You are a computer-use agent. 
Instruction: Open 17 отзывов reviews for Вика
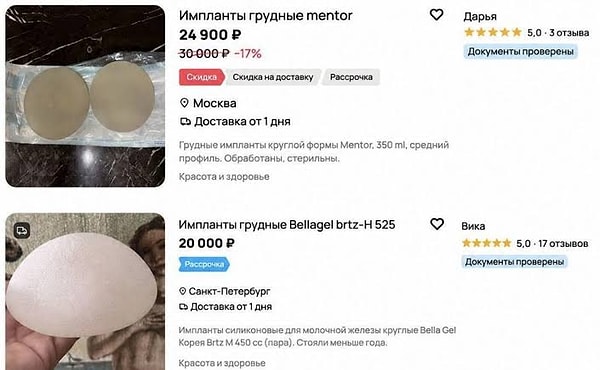coord(563,243)
